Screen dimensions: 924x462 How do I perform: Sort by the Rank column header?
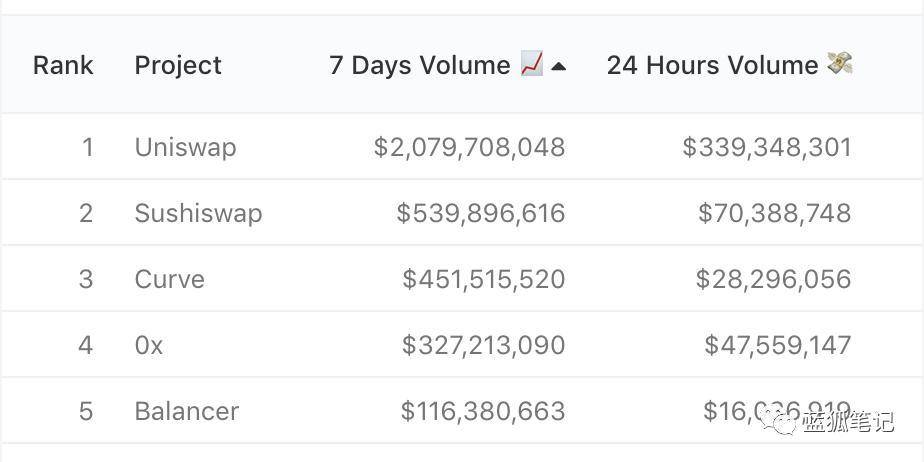[x=63, y=66]
